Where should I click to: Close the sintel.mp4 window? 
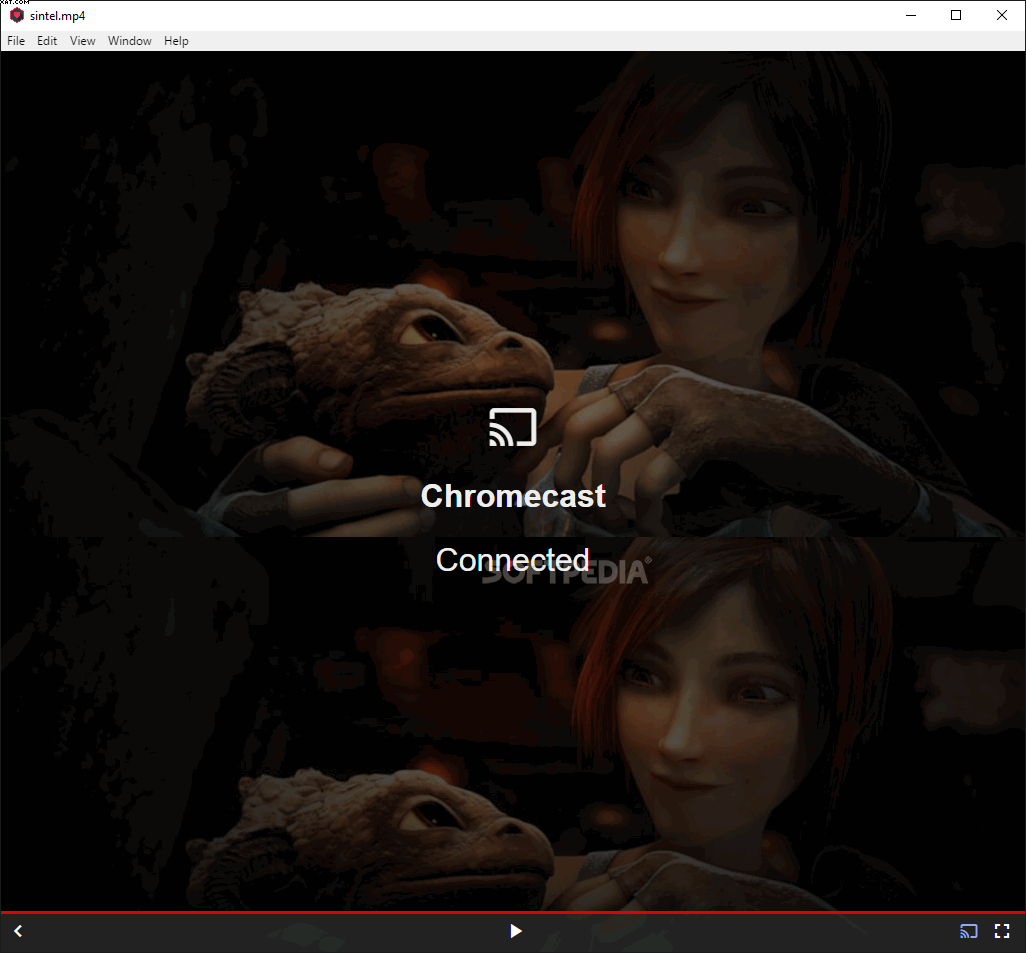click(1002, 15)
